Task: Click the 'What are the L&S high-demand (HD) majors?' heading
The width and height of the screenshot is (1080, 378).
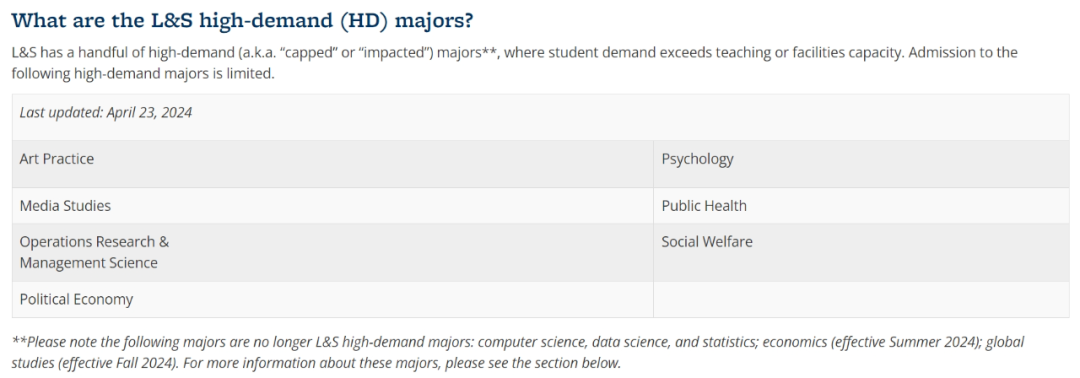Action: [x=242, y=21]
